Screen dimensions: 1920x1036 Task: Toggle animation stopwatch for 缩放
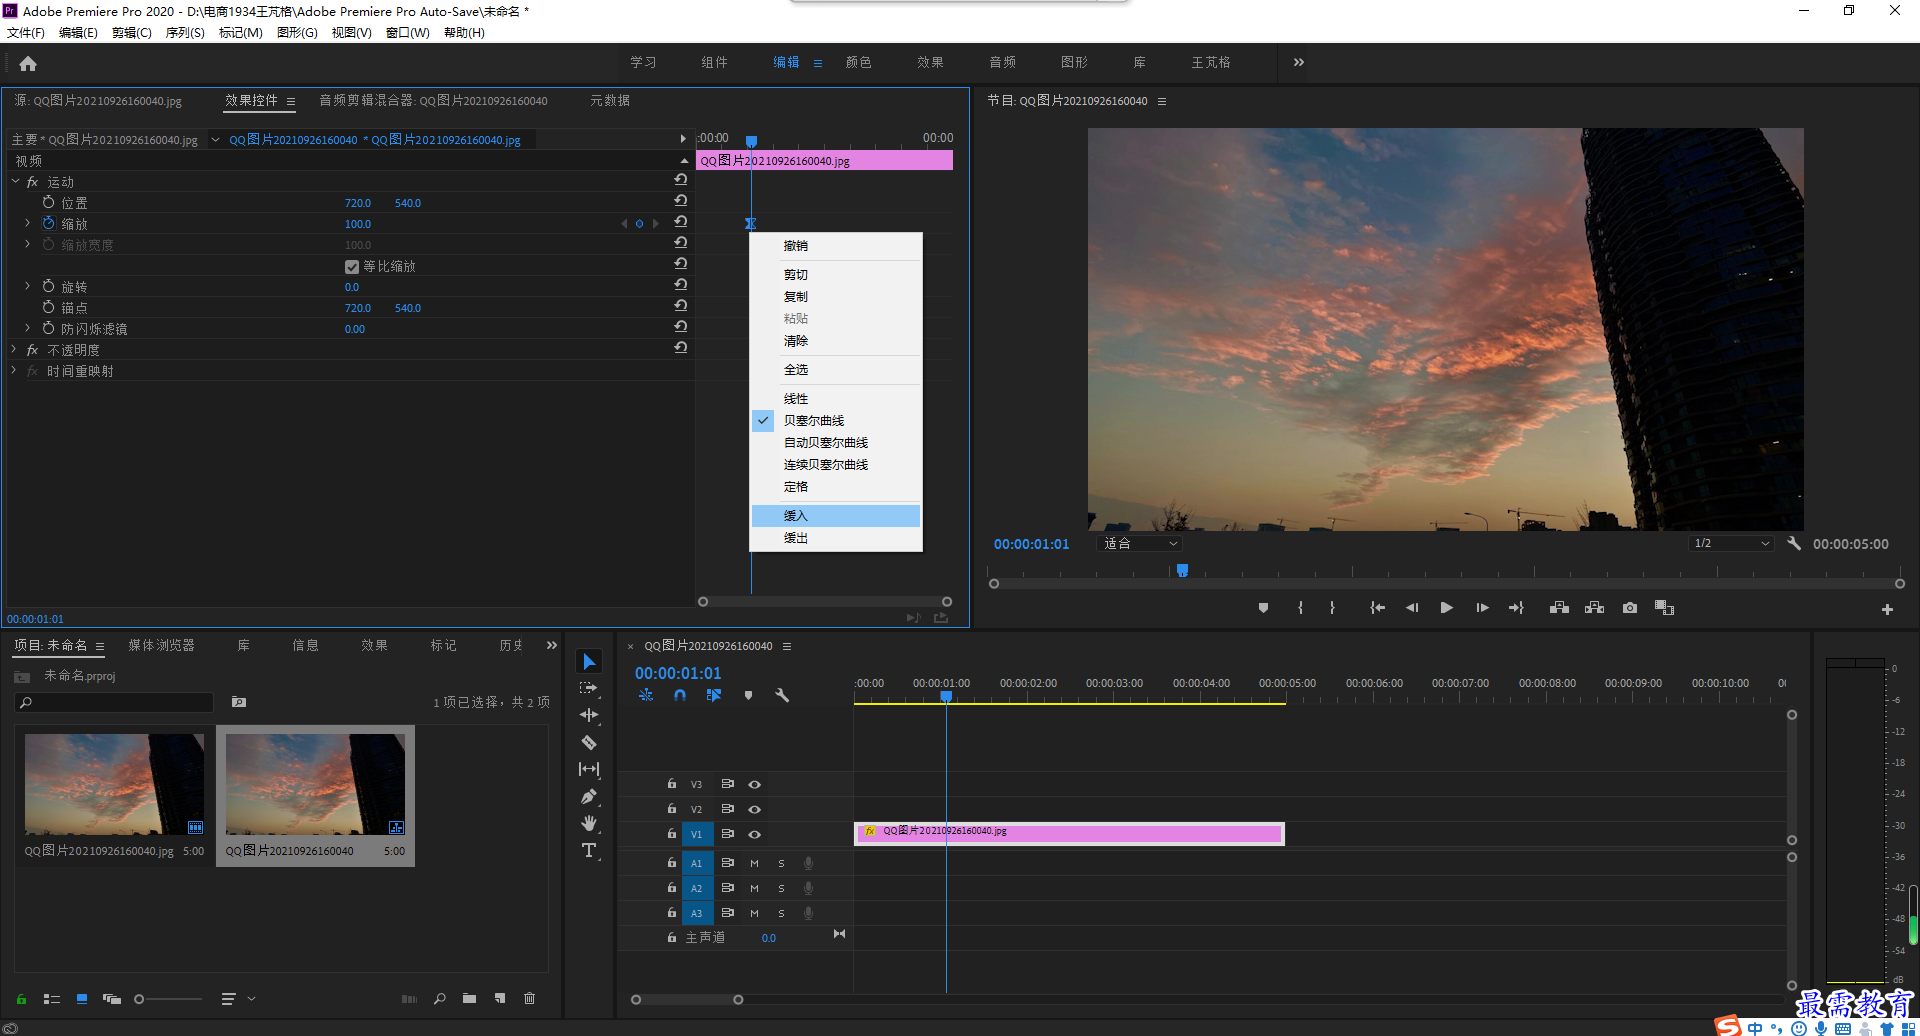pyautogui.click(x=48, y=223)
